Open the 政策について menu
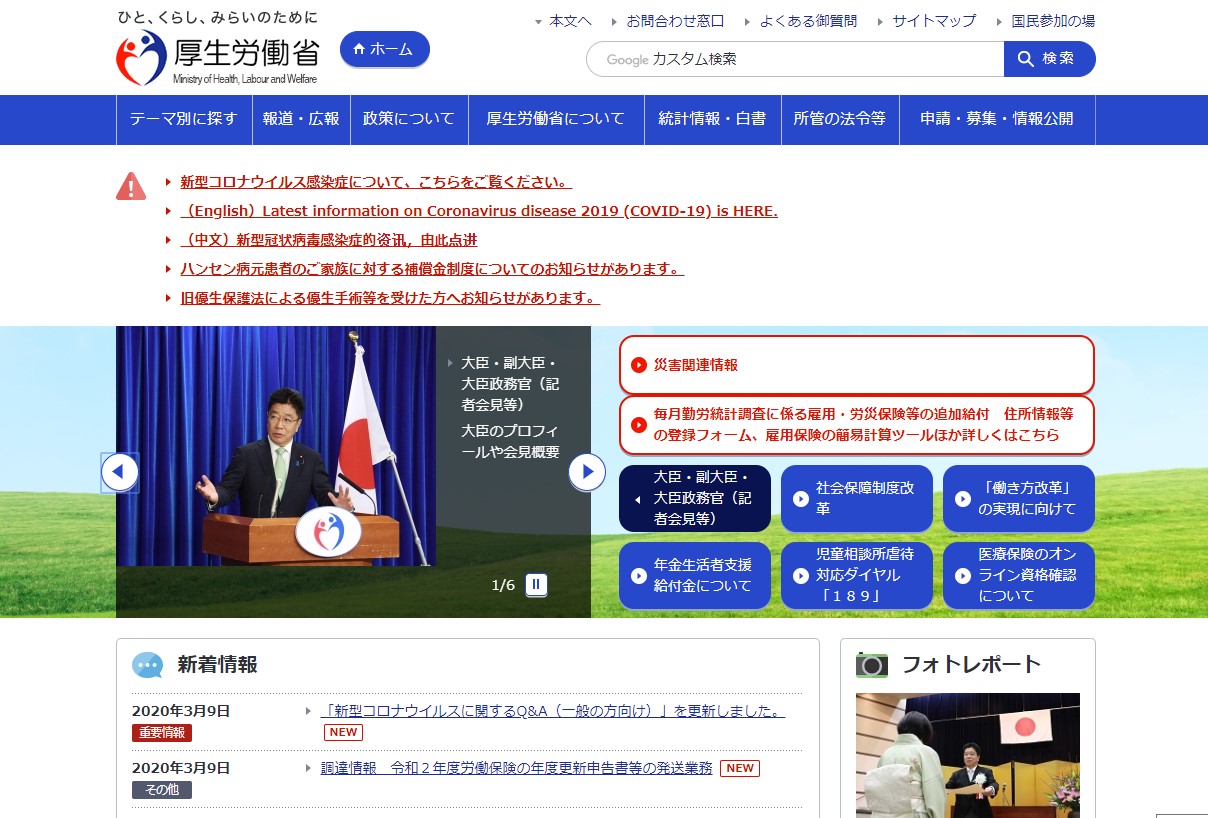Screen dimensions: 1208x818 pyautogui.click(x=409, y=119)
